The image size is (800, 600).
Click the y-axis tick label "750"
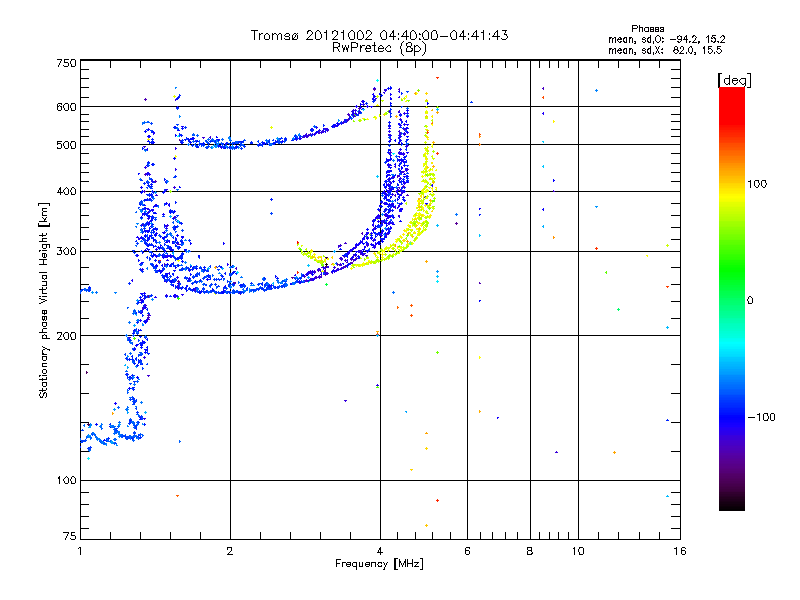[x=66, y=63]
